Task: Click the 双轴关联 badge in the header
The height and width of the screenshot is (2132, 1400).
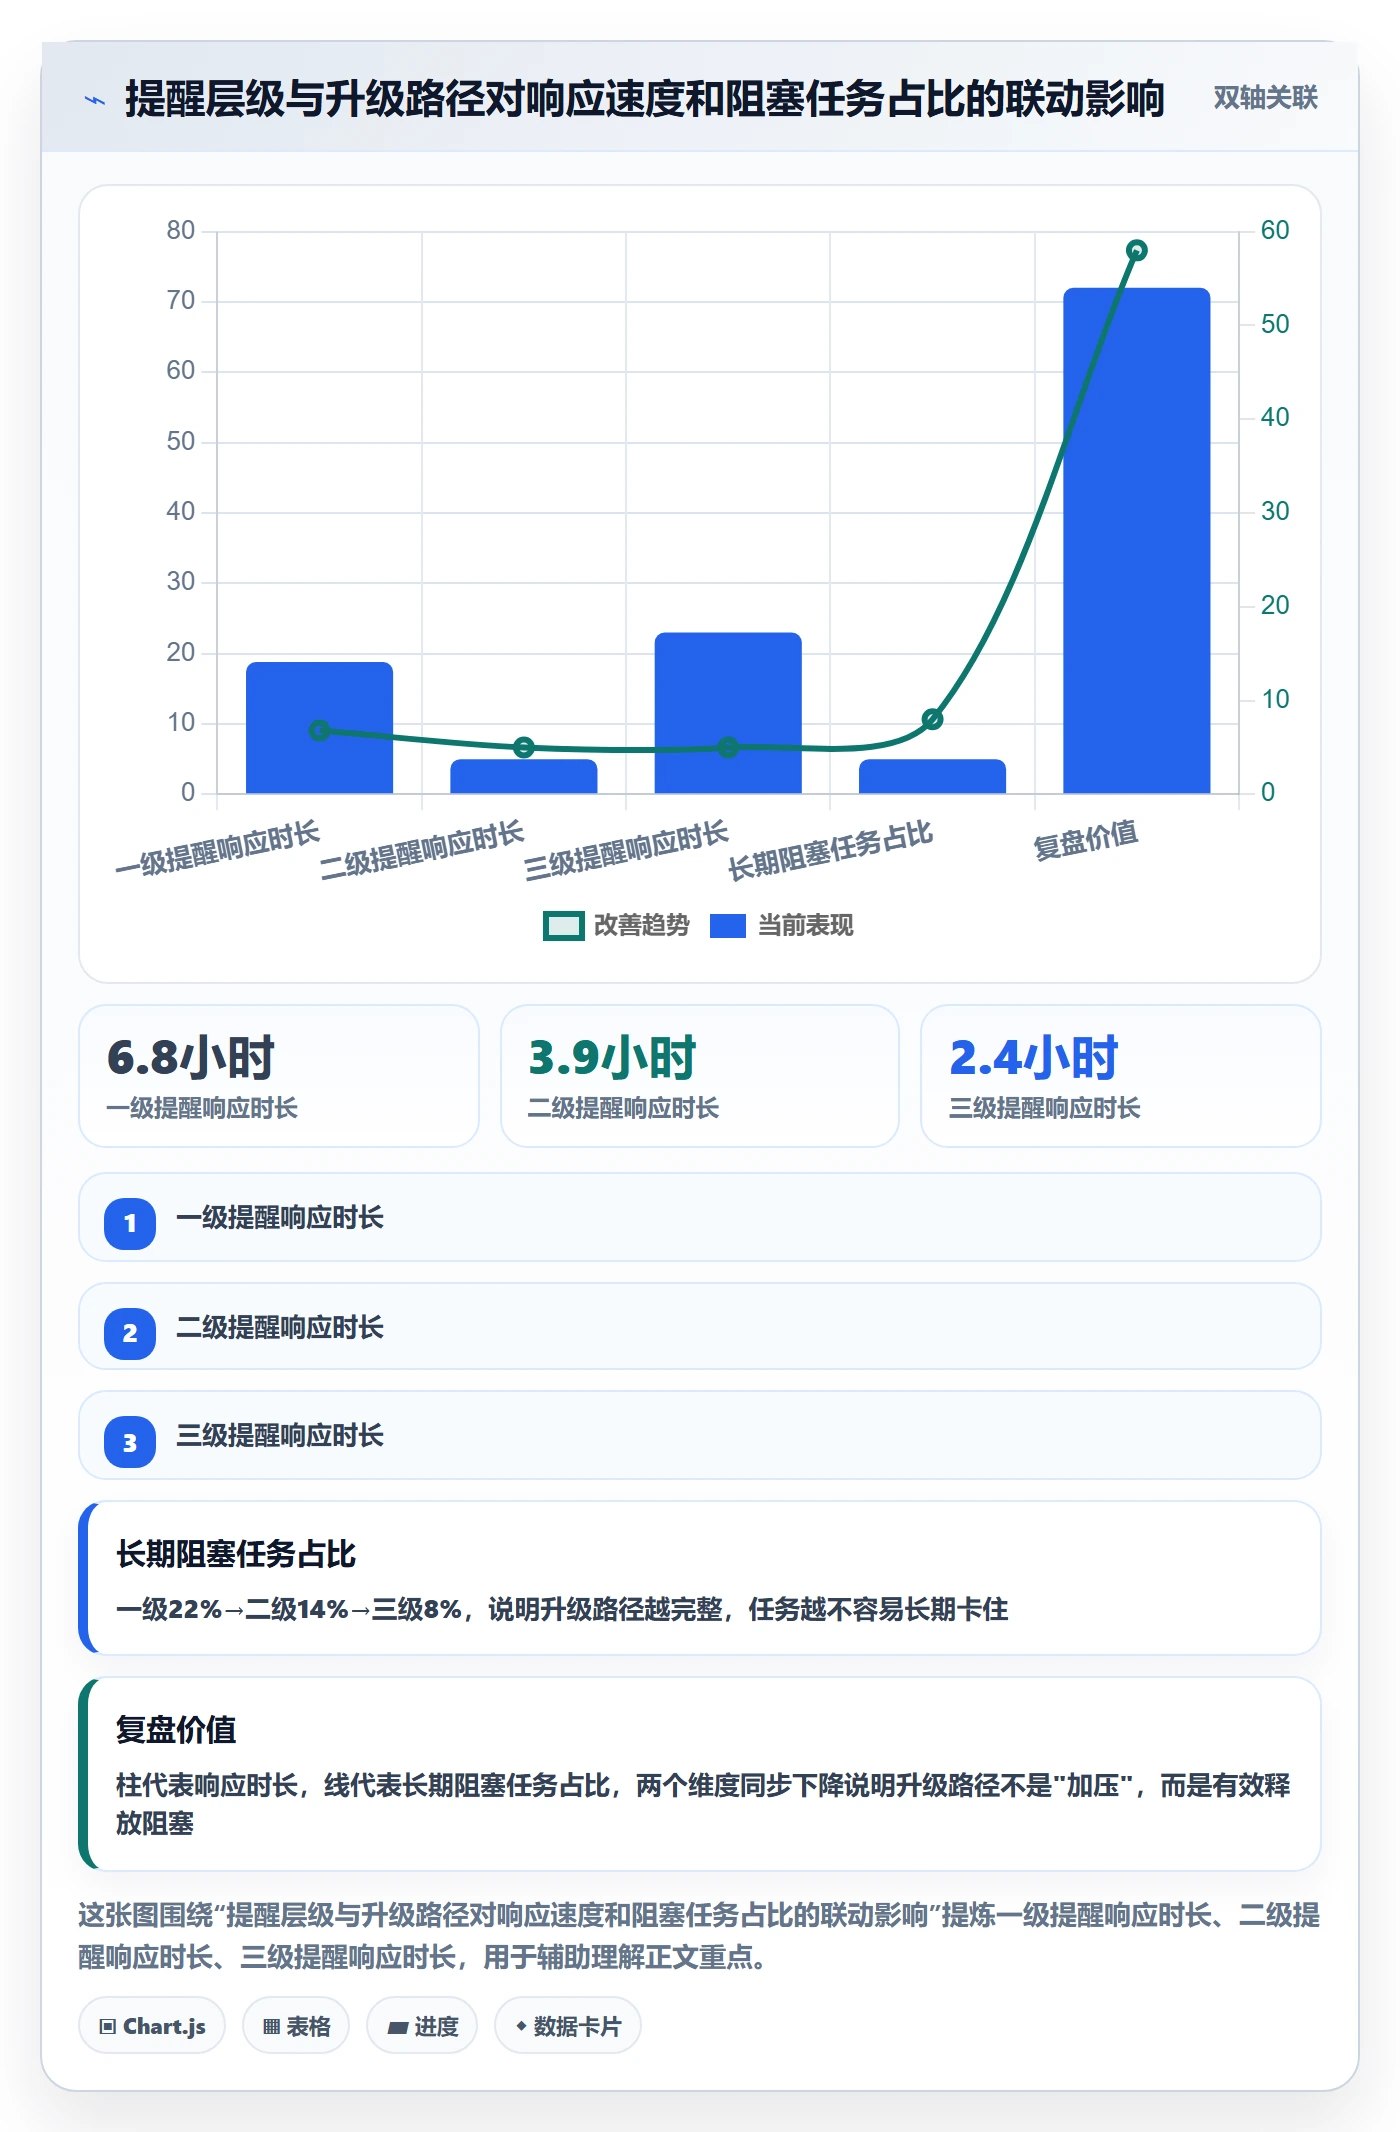Action: pyautogui.click(x=1265, y=98)
